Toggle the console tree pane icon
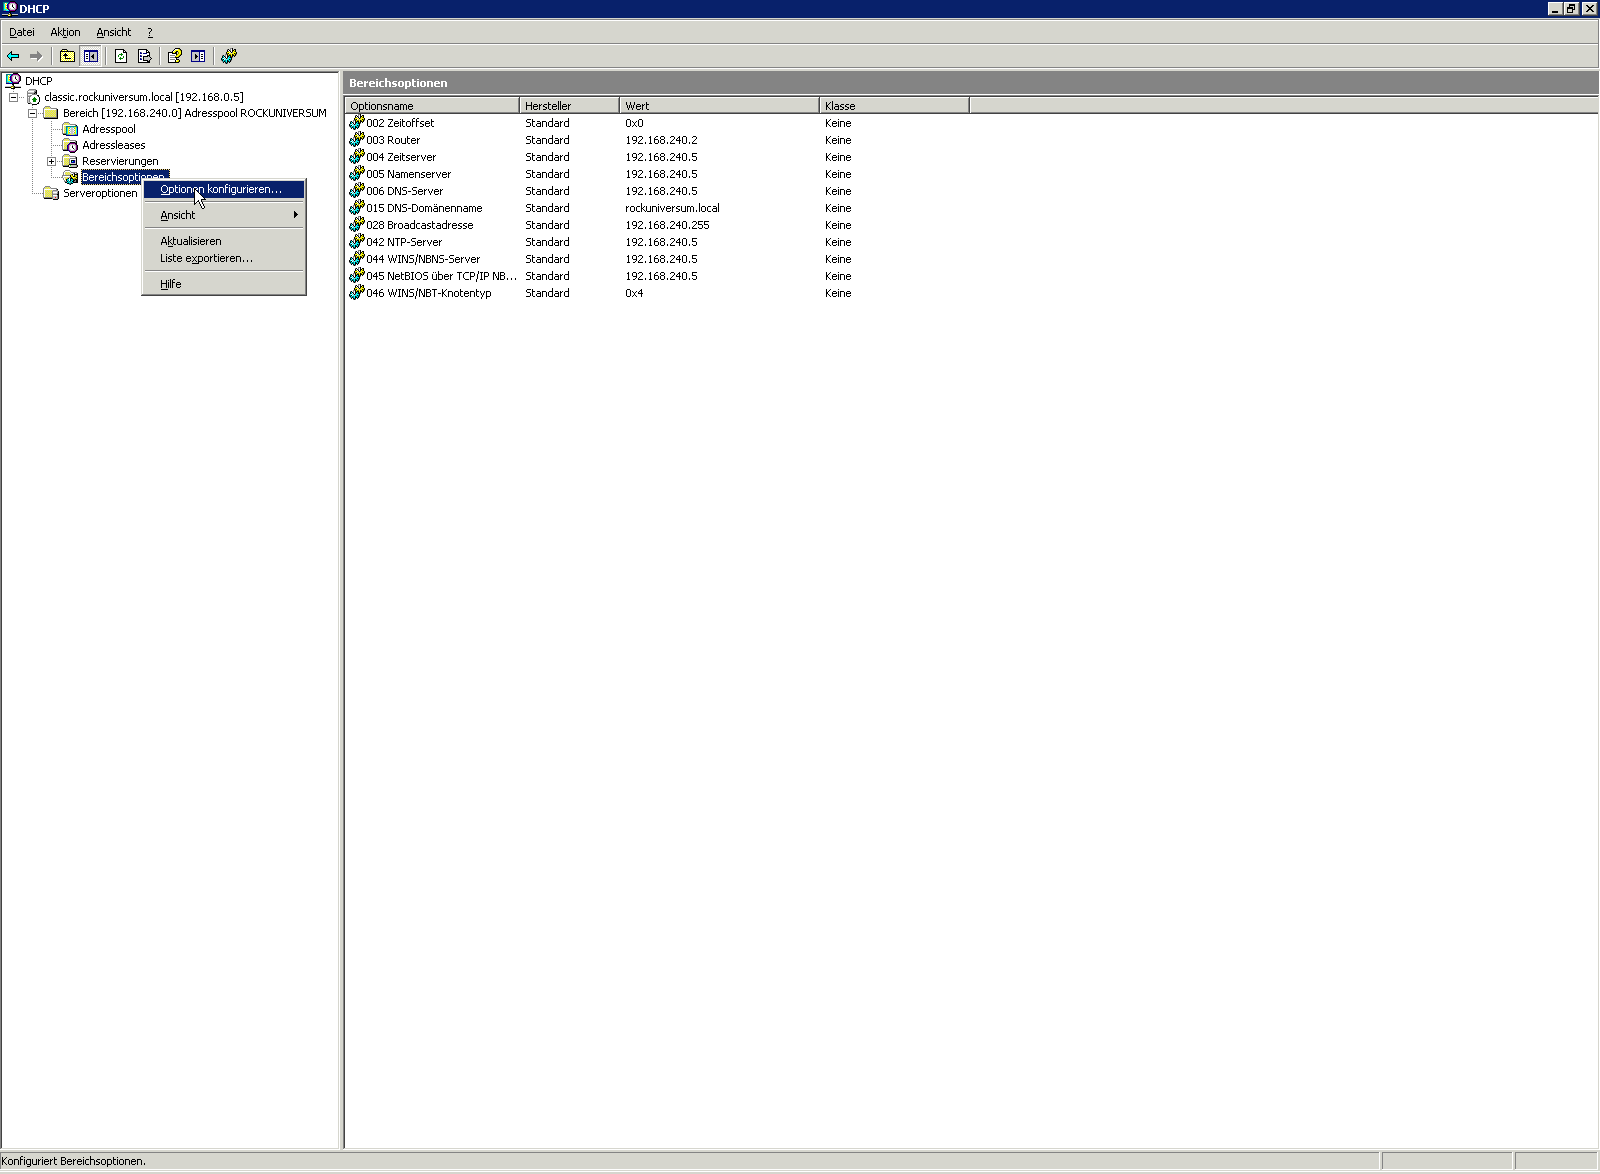Screen dimensions: 1600x1174 click(x=91, y=56)
